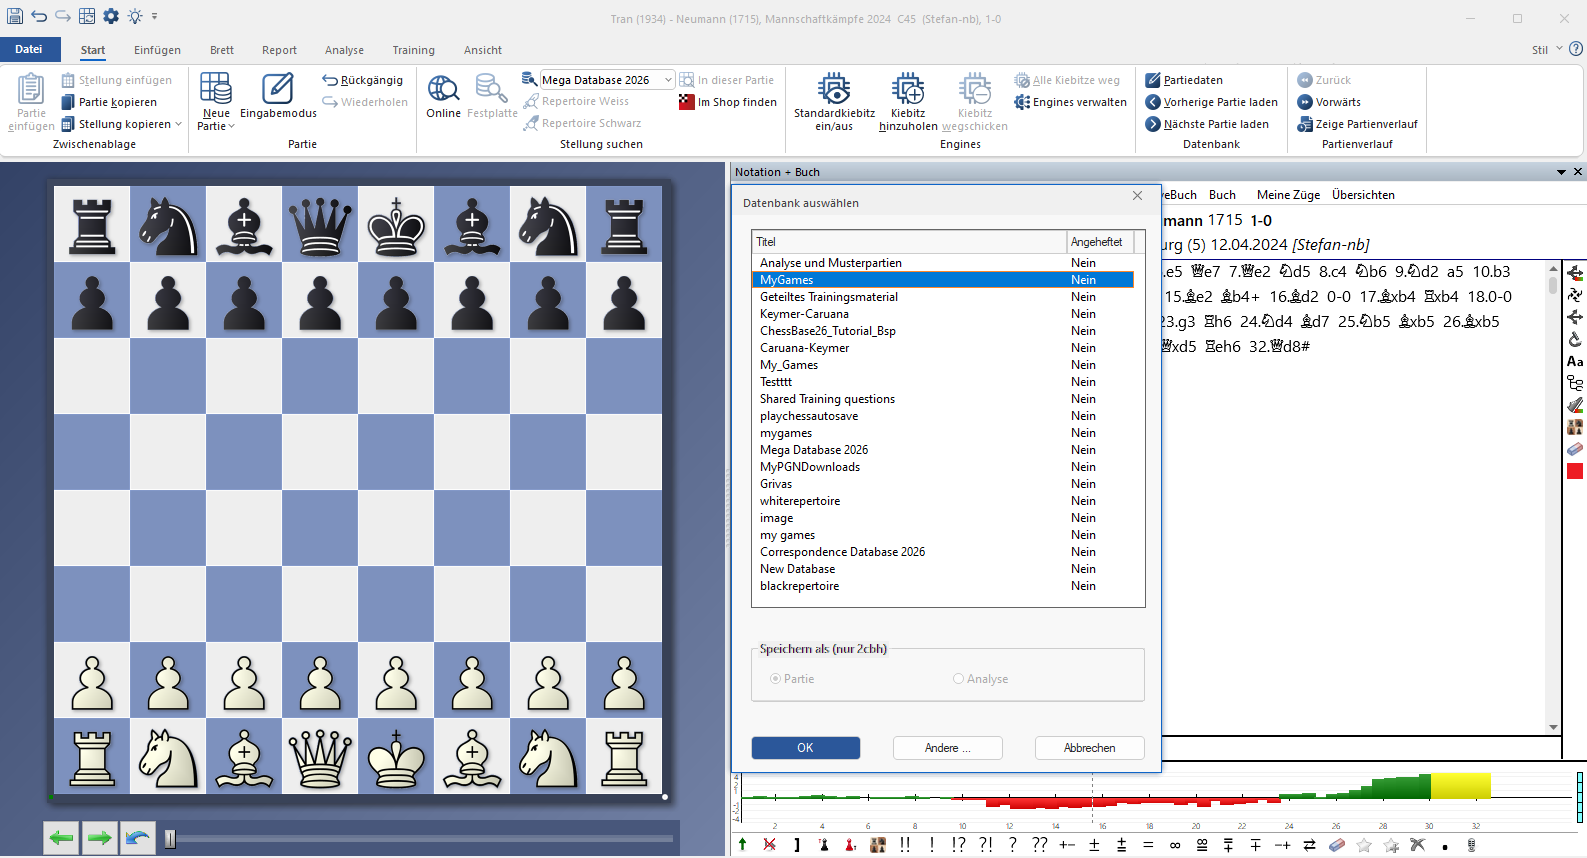1587x858 pixels.
Task: Click the take back move arrow icon
Action: [x=138, y=838]
